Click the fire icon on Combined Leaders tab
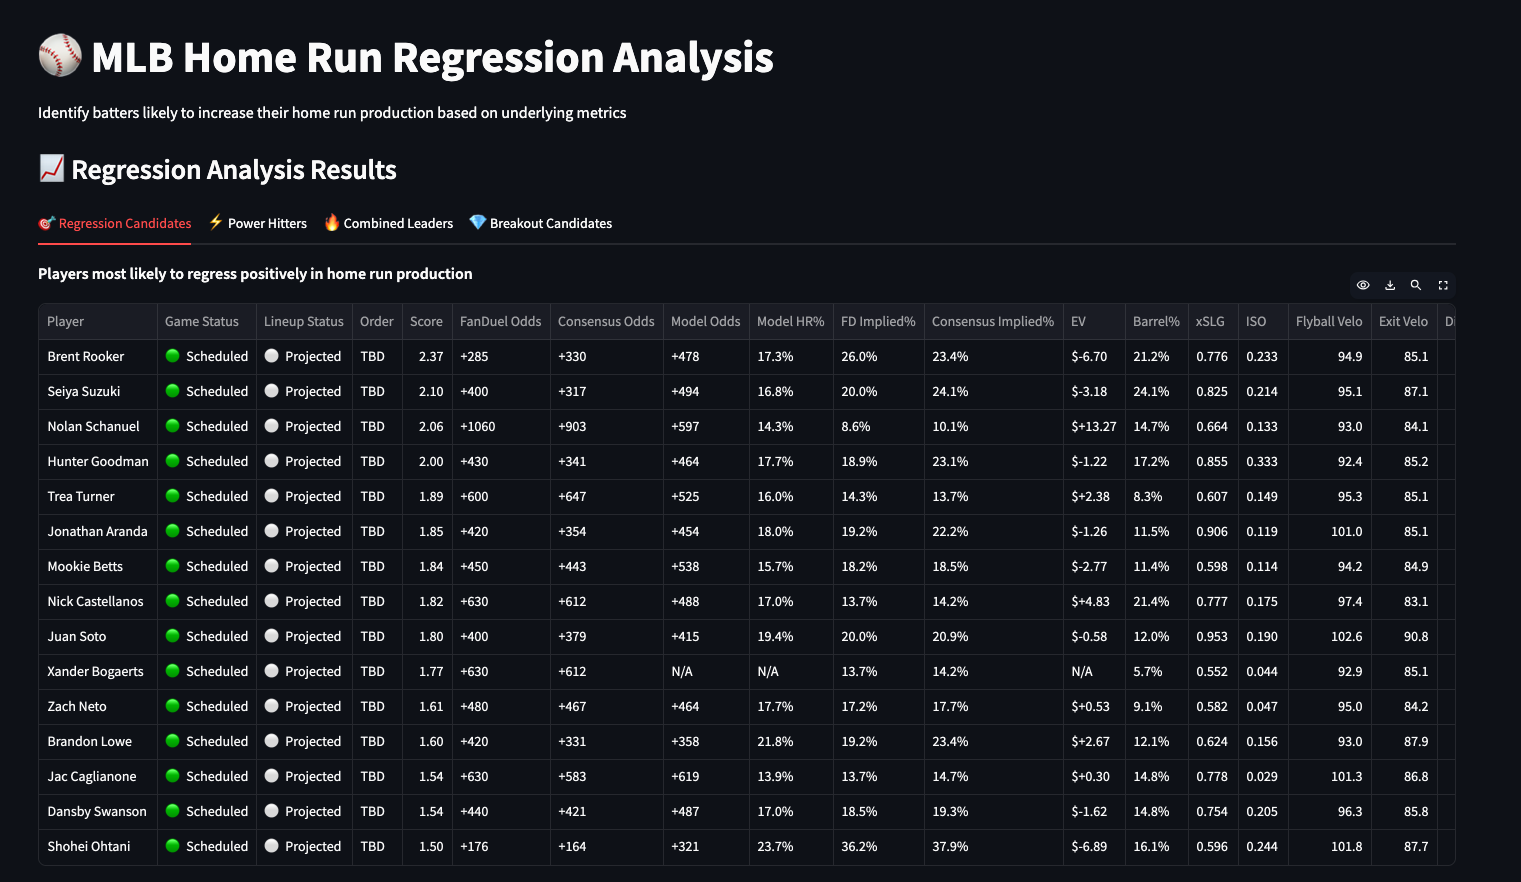Screen dimensions: 1521x882 (332, 222)
